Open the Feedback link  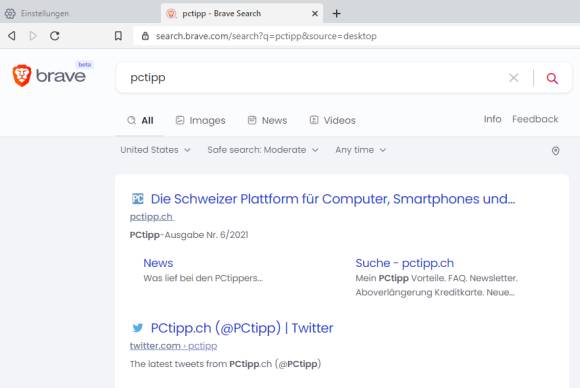point(535,119)
